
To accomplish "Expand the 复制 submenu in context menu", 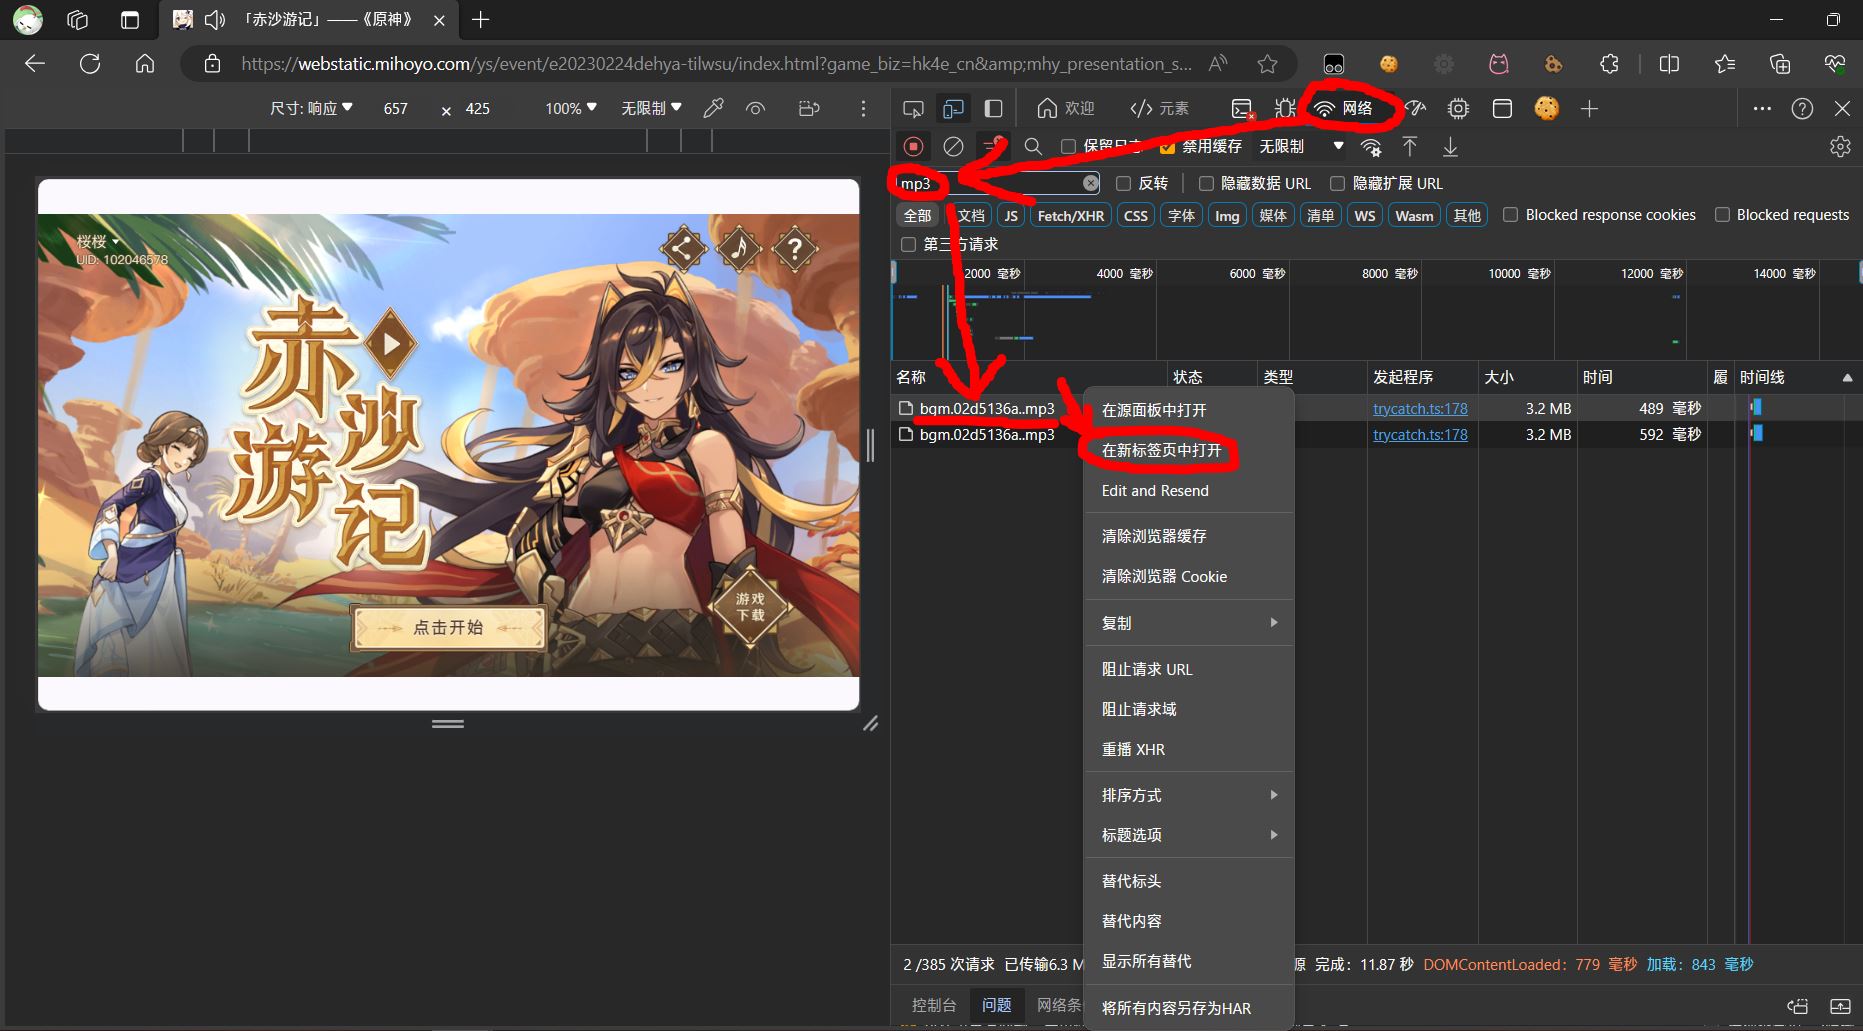I will [1188, 623].
